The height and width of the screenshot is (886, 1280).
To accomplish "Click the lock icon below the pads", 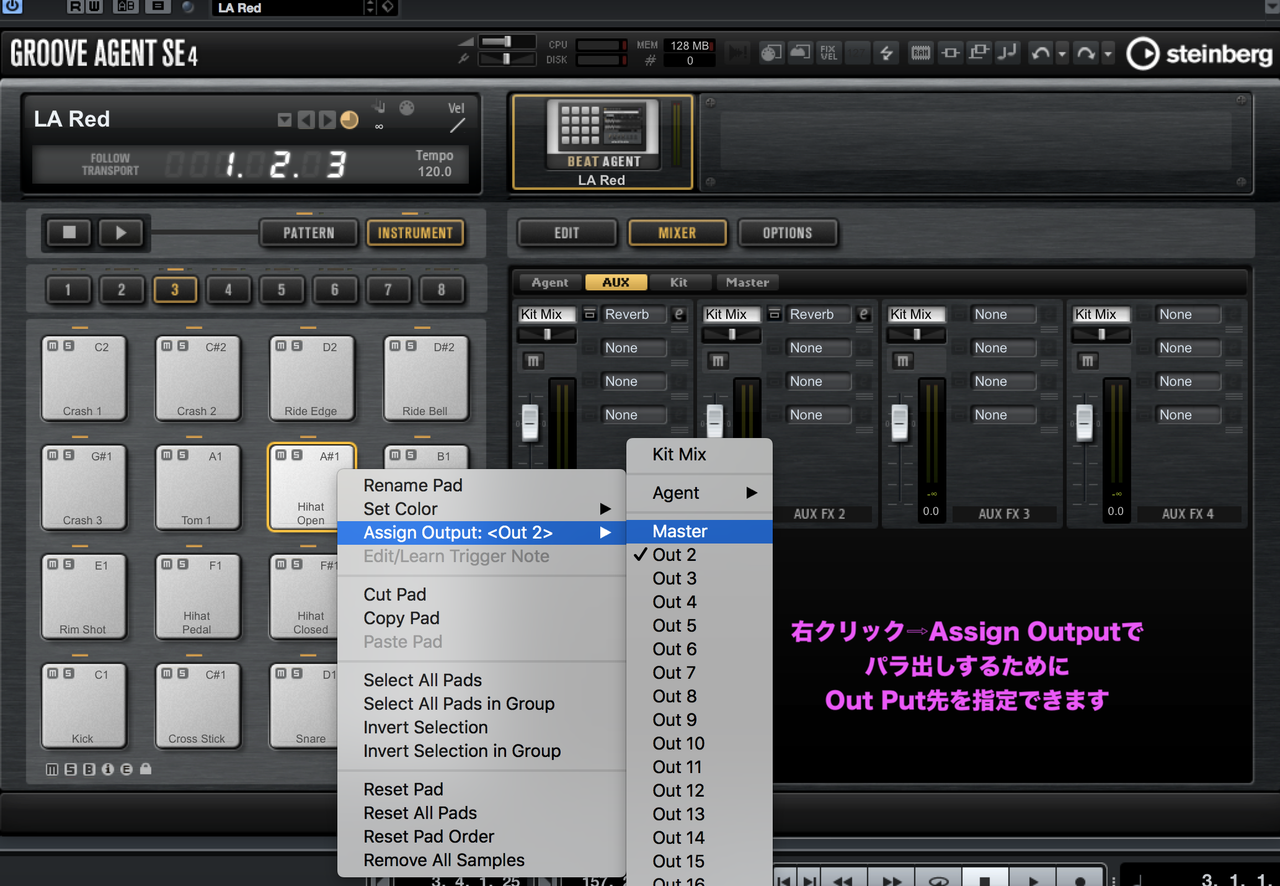I will click(146, 769).
